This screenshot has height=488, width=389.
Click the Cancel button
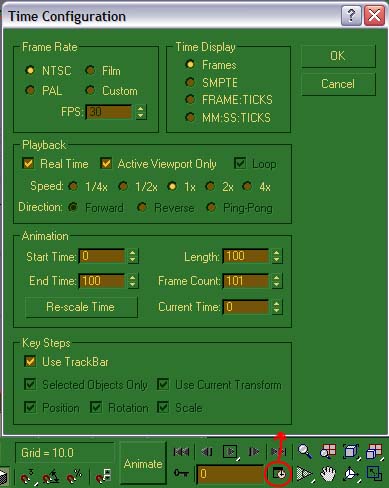click(x=338, y=84)
